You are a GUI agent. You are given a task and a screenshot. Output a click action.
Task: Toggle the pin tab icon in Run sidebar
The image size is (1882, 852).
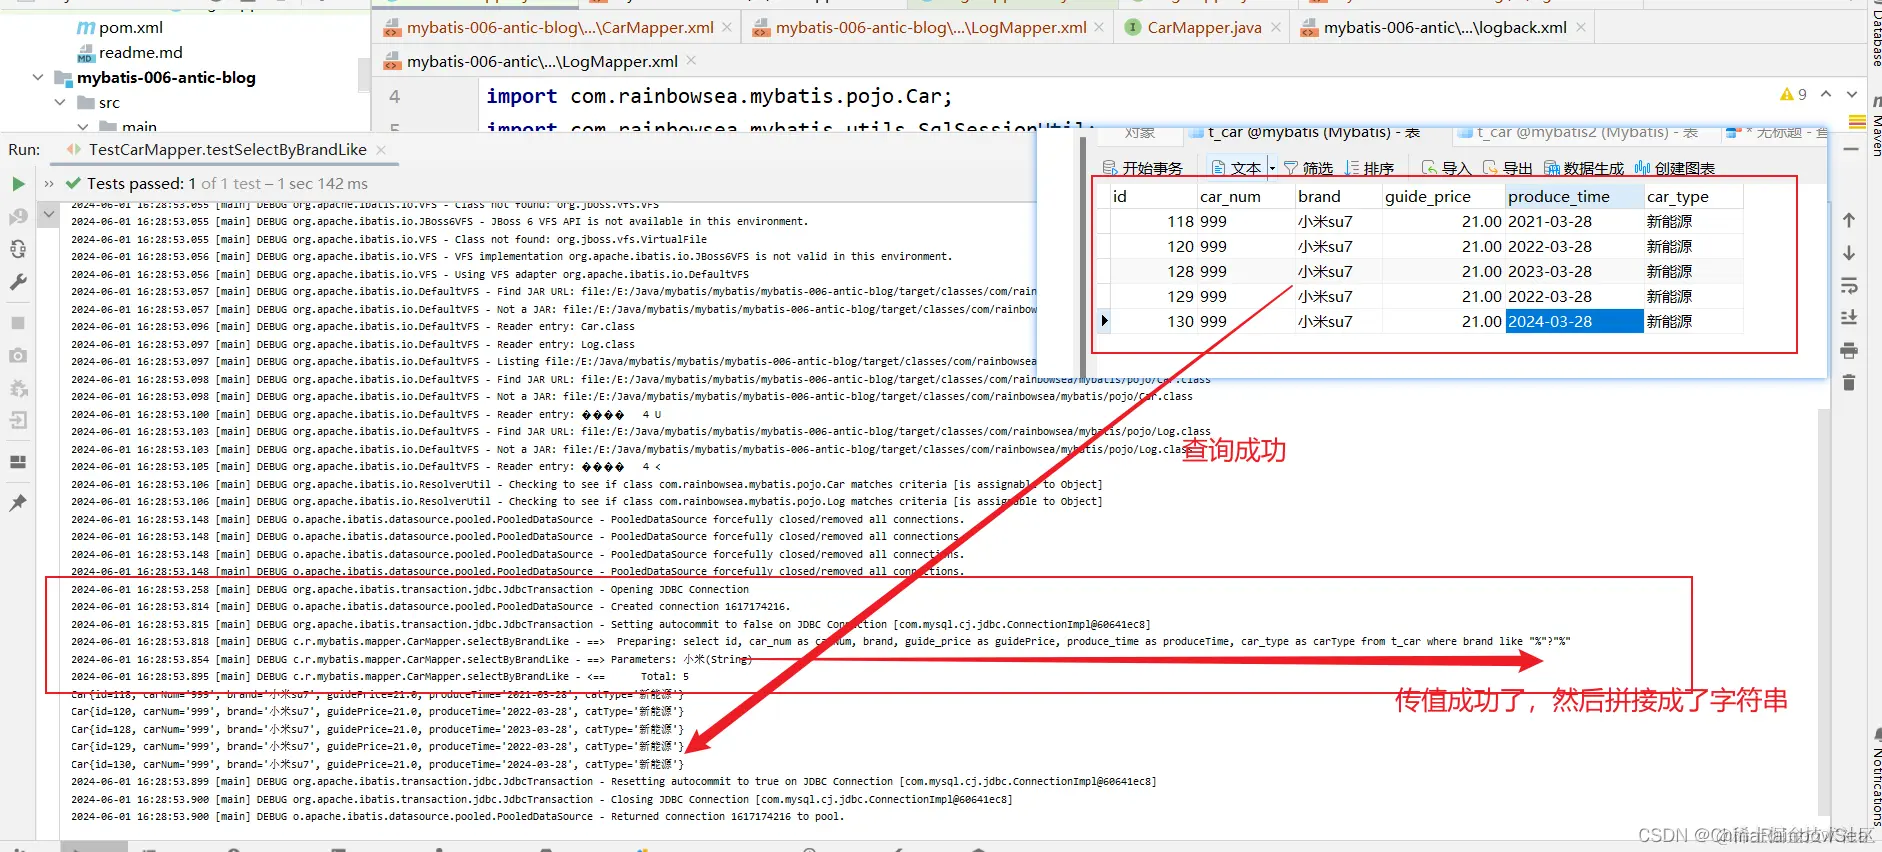18,503
